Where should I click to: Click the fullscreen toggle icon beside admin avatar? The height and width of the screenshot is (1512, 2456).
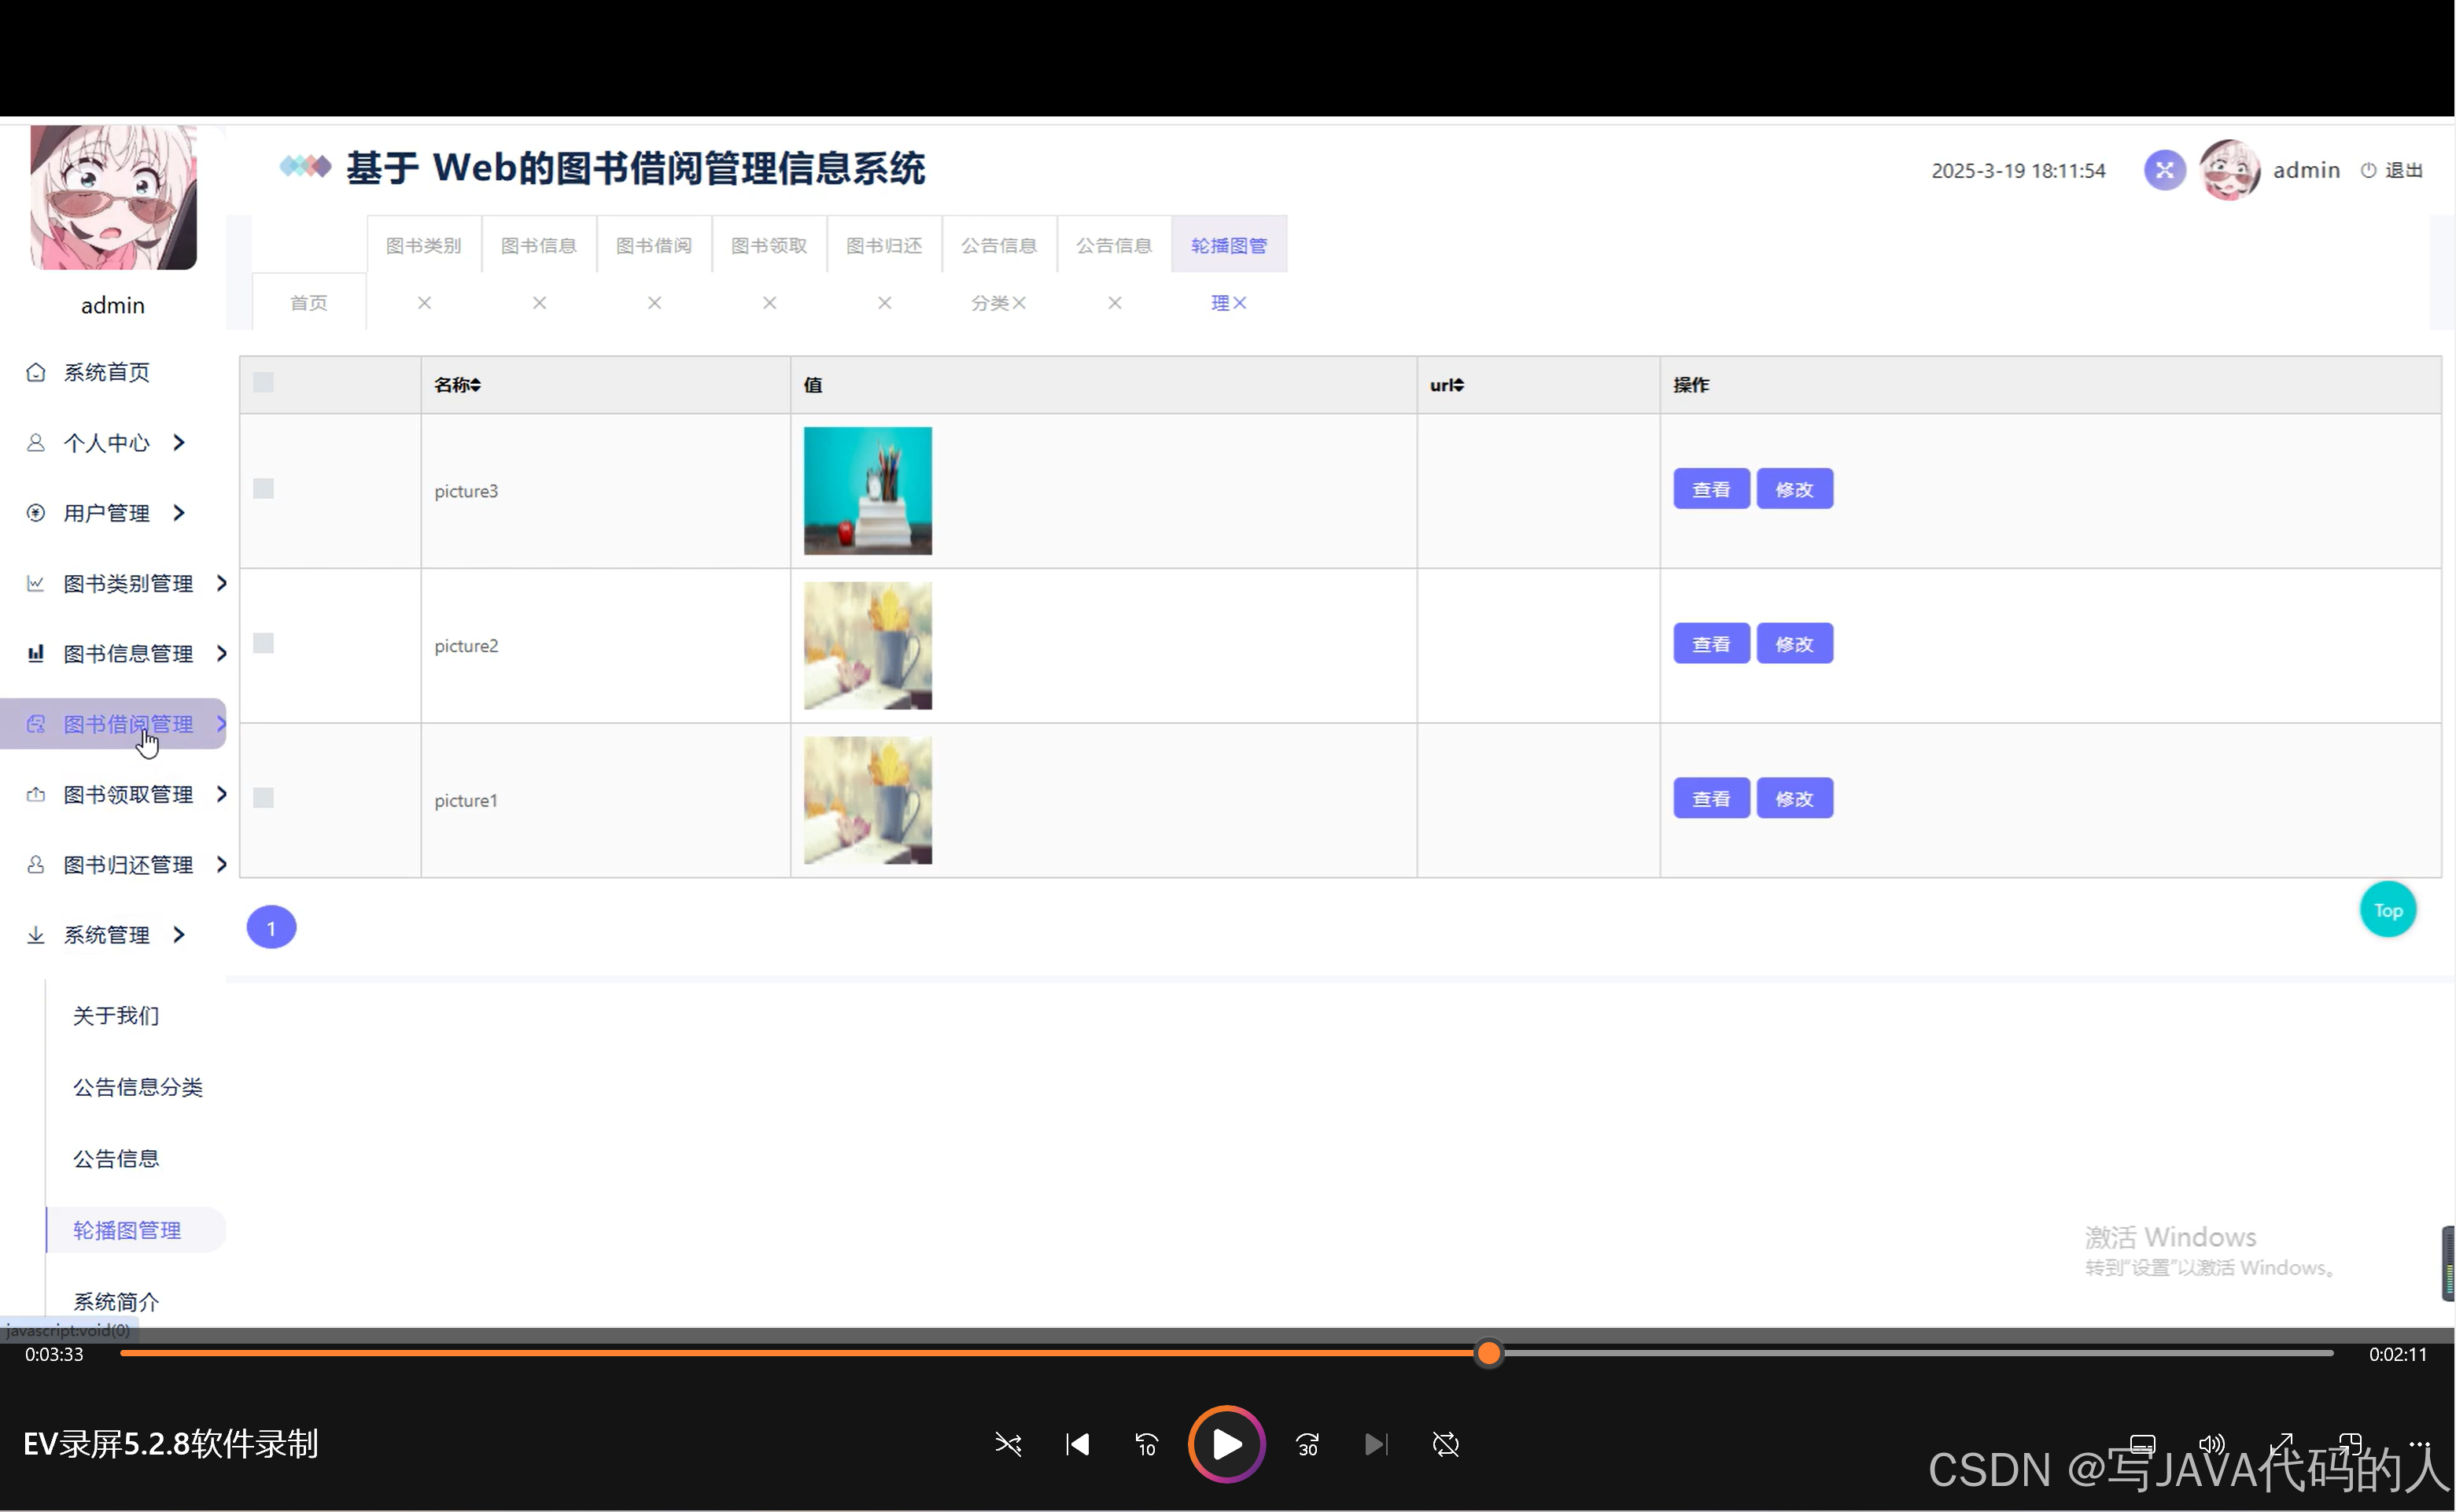2164,169
